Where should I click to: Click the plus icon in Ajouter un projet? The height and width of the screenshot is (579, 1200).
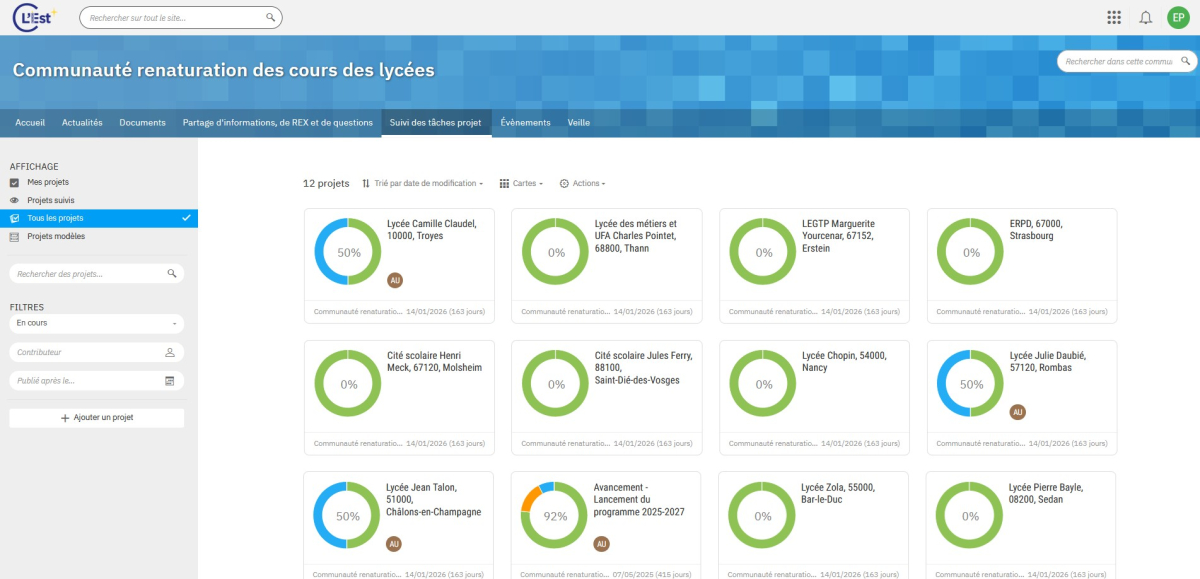coord(65,418)
